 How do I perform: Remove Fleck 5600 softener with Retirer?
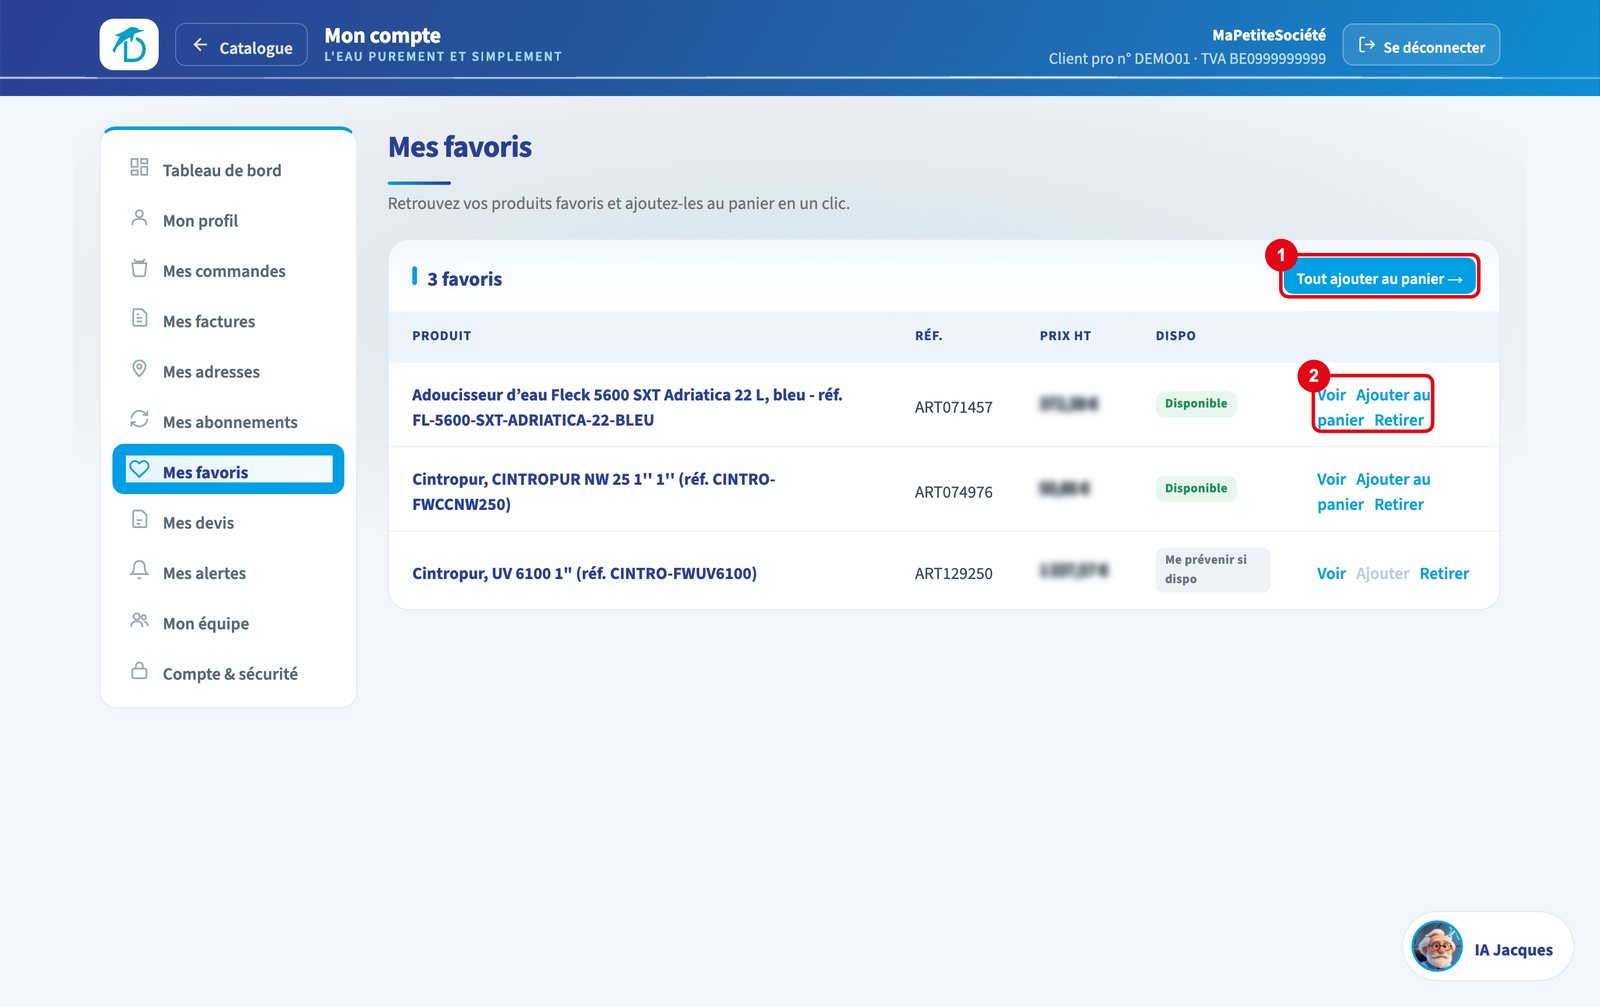(x=1398, y=420)
